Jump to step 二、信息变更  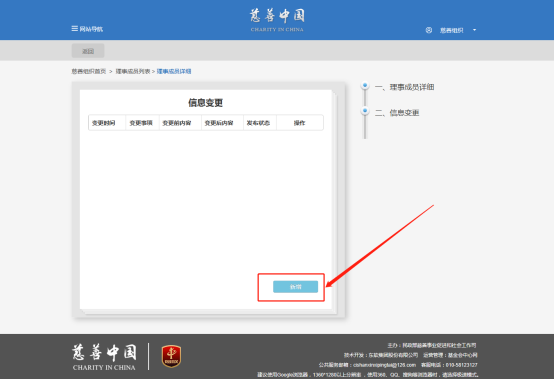coord(397,113)
